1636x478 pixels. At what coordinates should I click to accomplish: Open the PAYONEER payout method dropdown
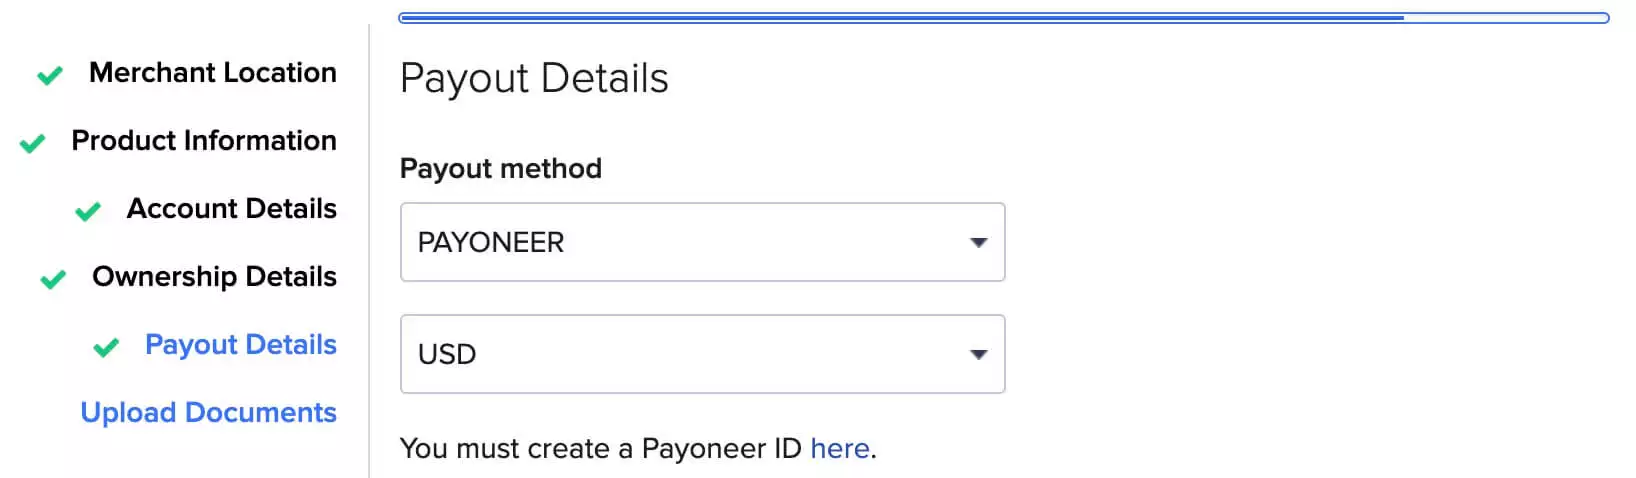coord(703,242)
